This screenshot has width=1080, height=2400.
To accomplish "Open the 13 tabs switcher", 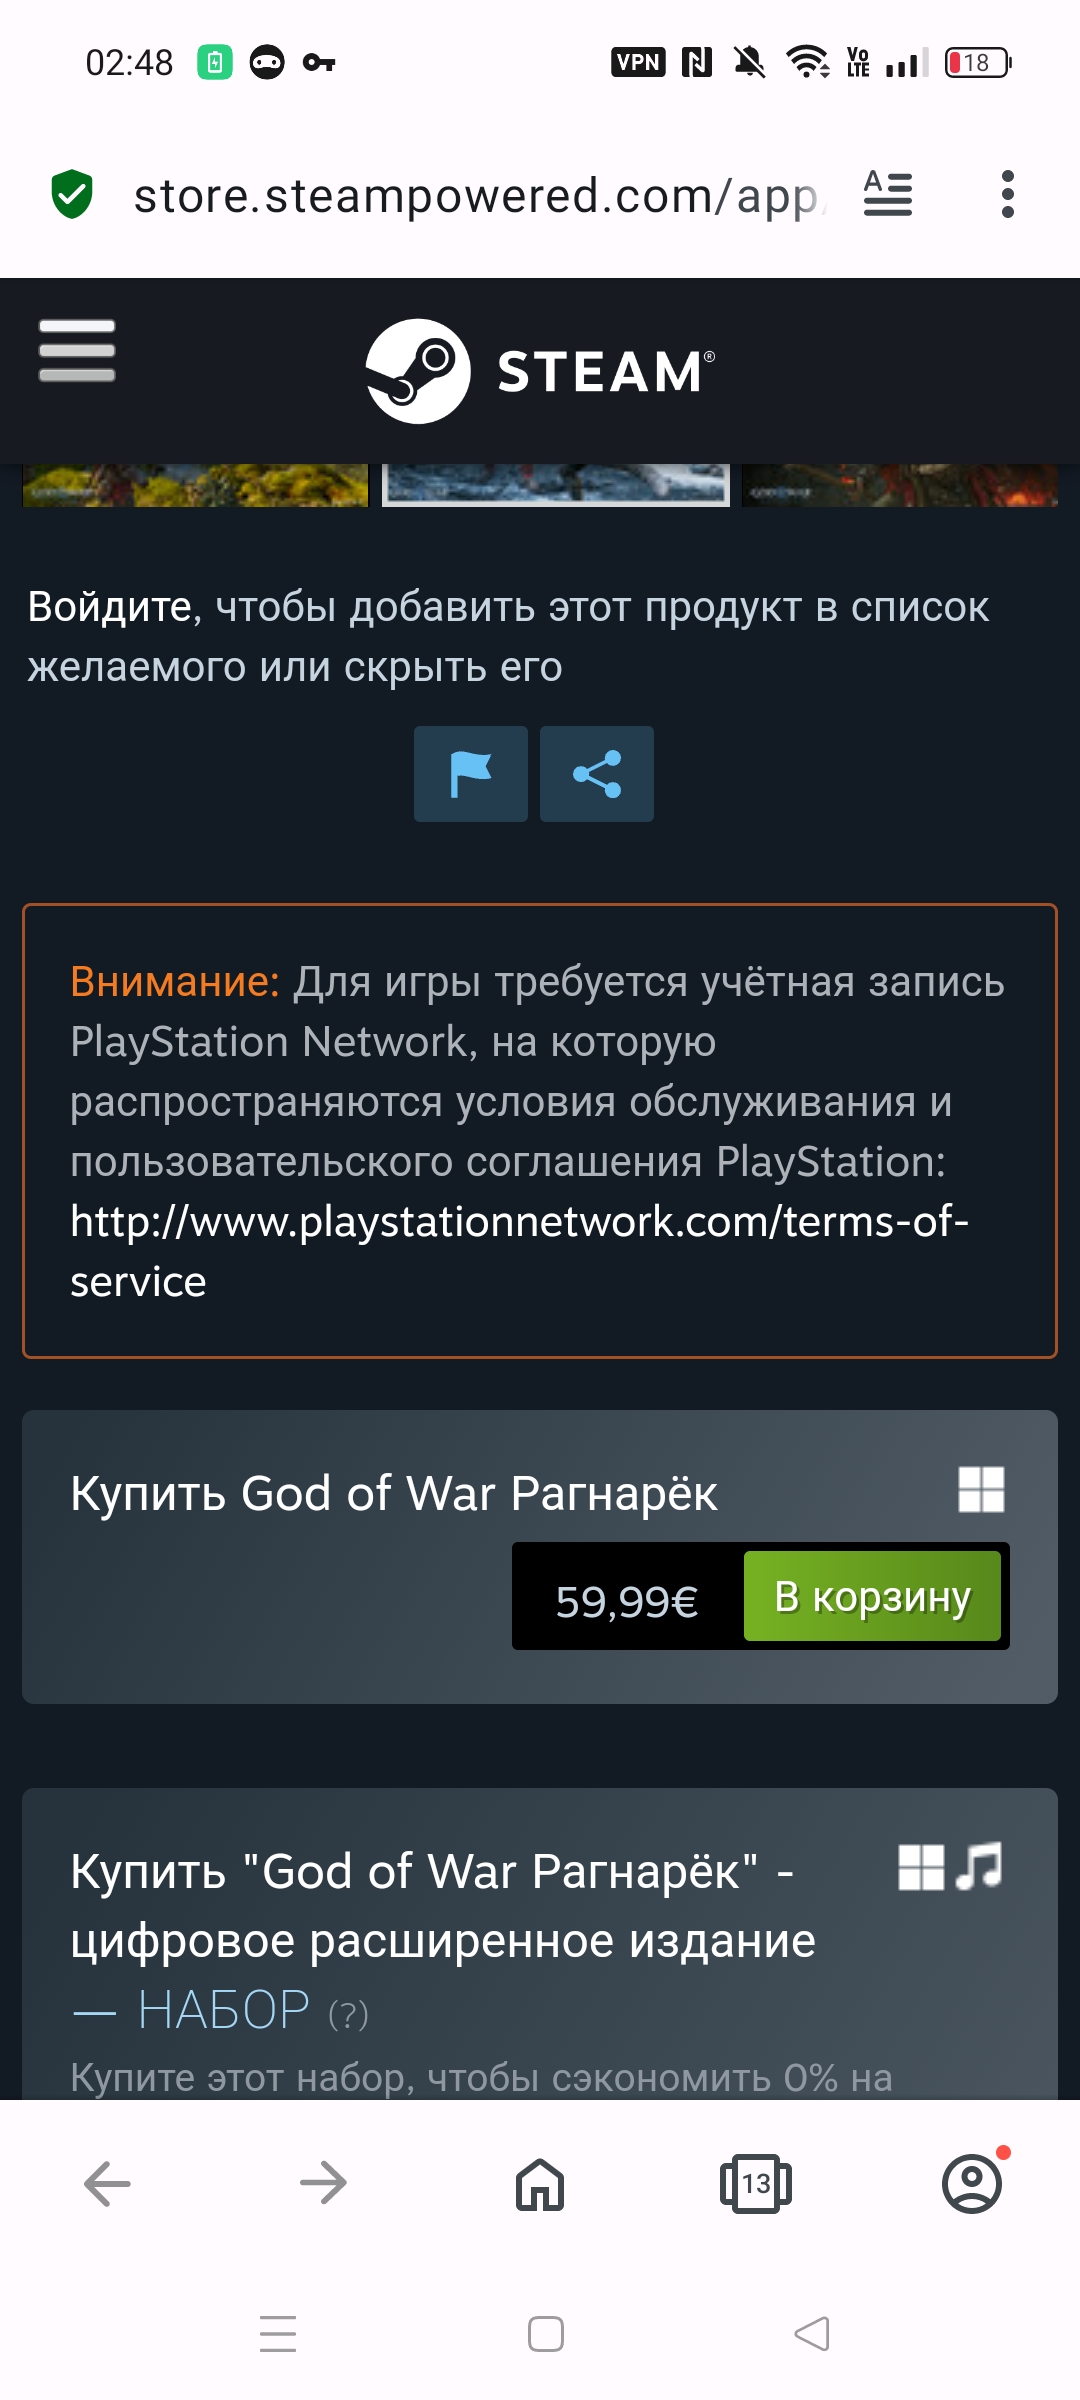I will point(756,2183).
